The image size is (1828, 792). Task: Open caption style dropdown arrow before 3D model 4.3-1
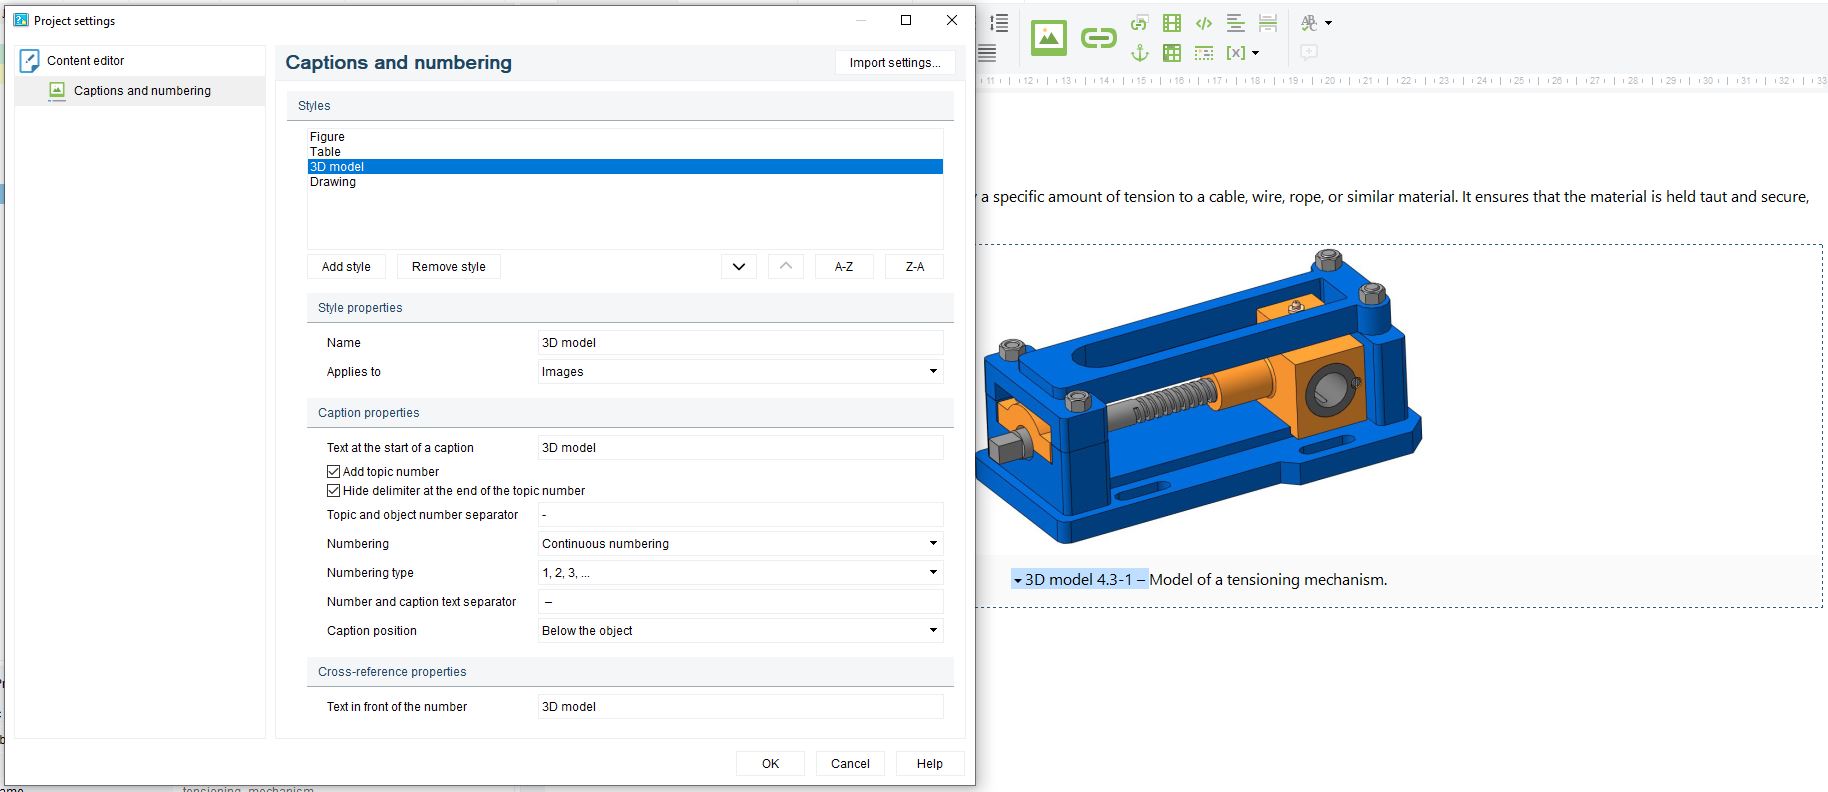pyautogui.click(x=1018, y=580)
